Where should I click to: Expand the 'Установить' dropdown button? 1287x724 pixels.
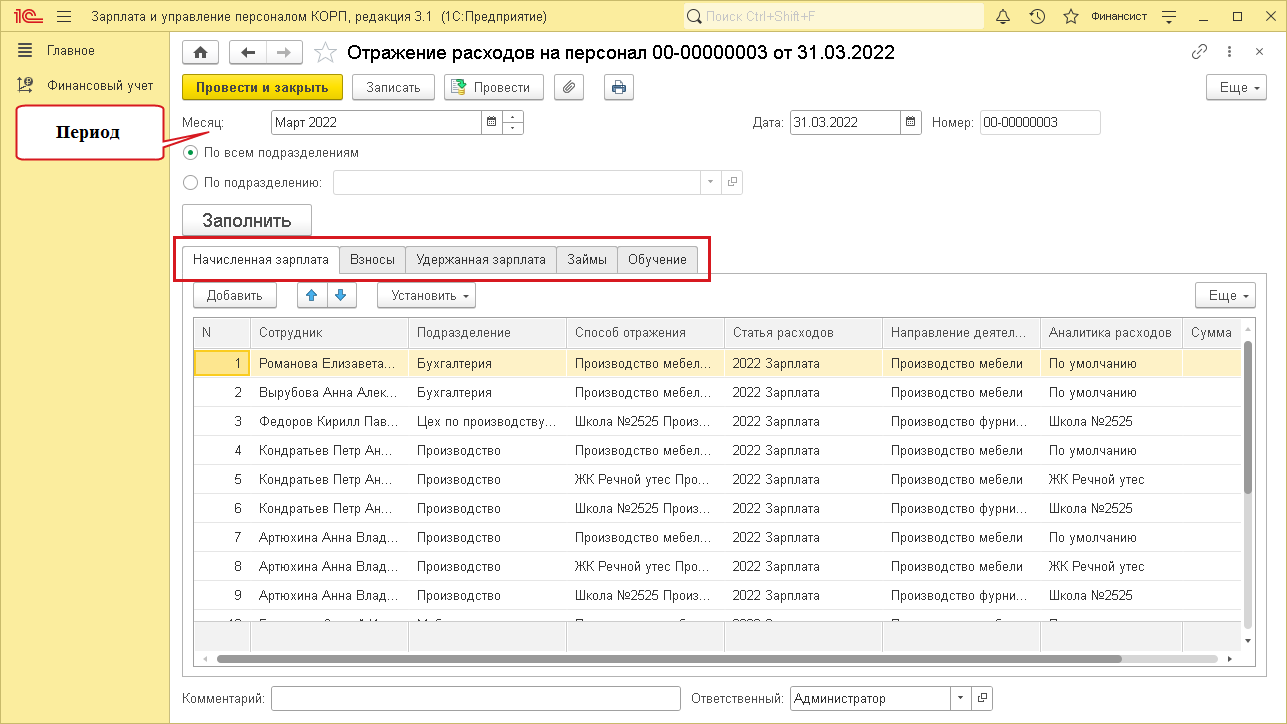click(426, 295)
